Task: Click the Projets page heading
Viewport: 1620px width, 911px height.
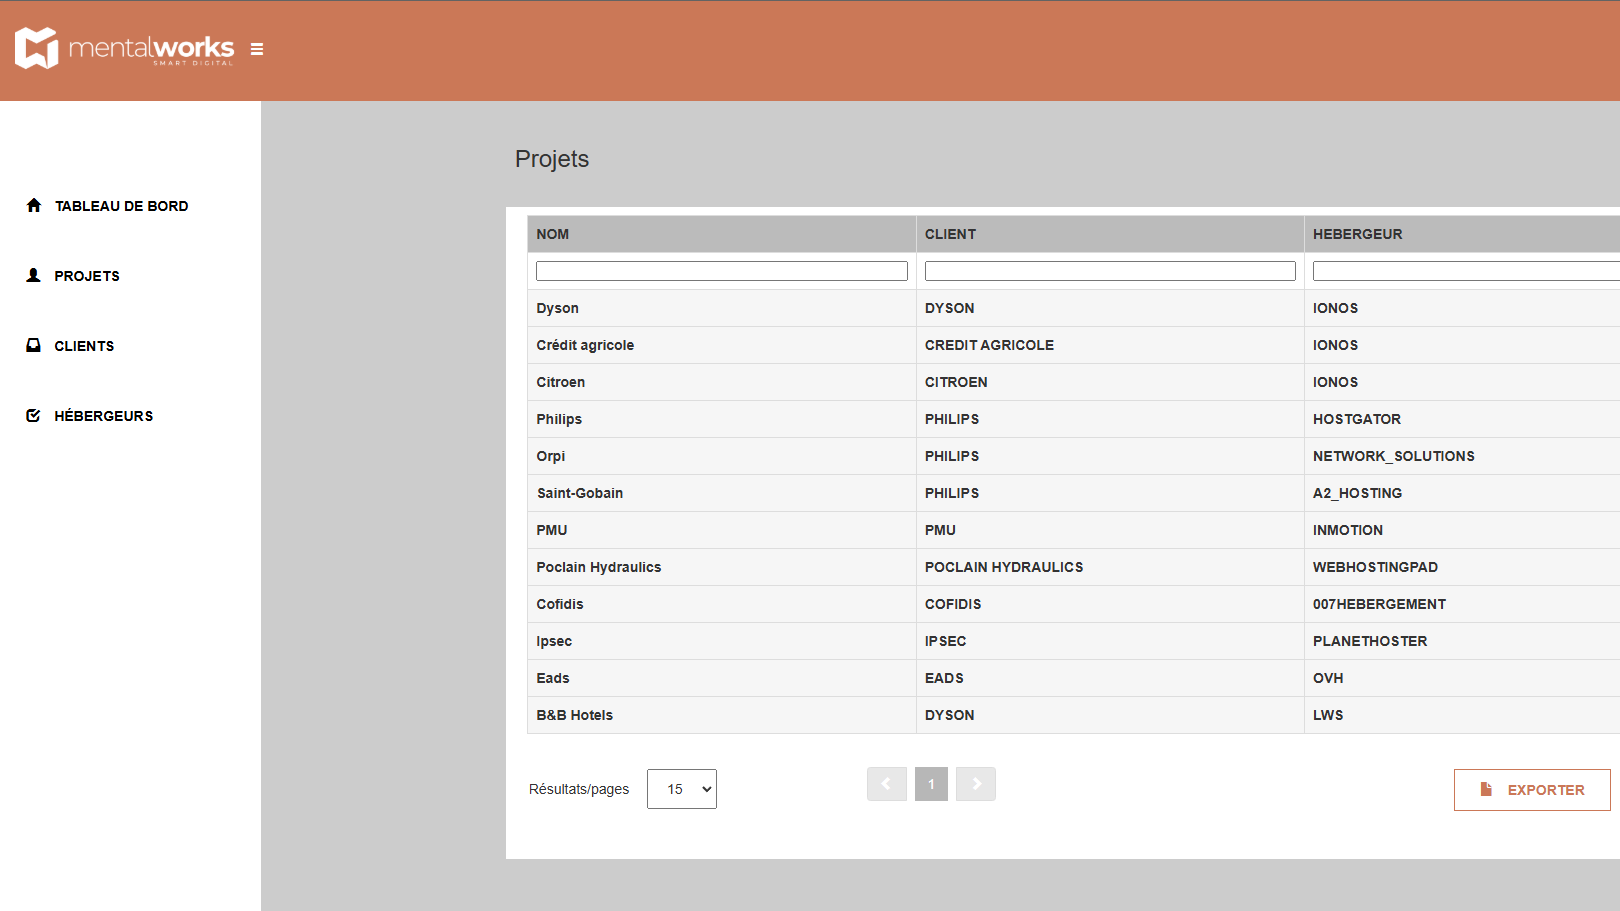Action: 552,159
